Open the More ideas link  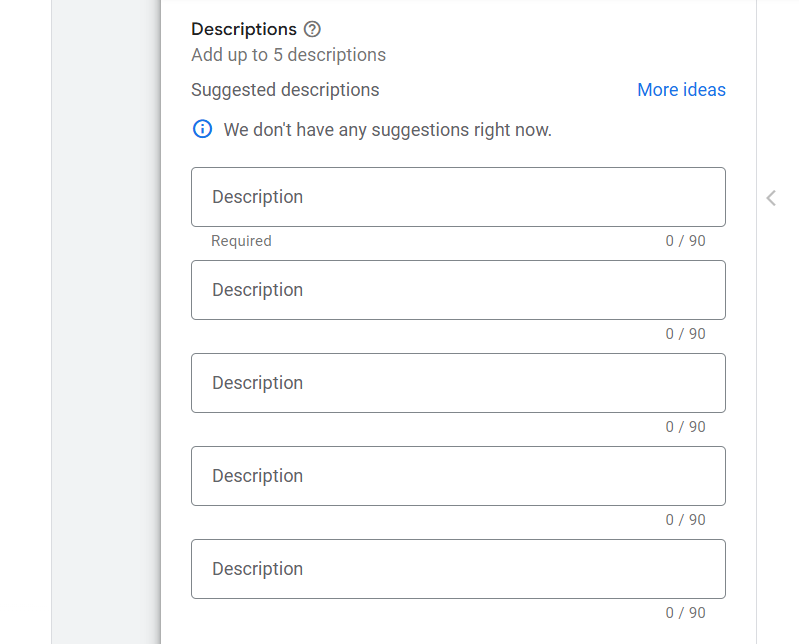(x=681, y=90)
